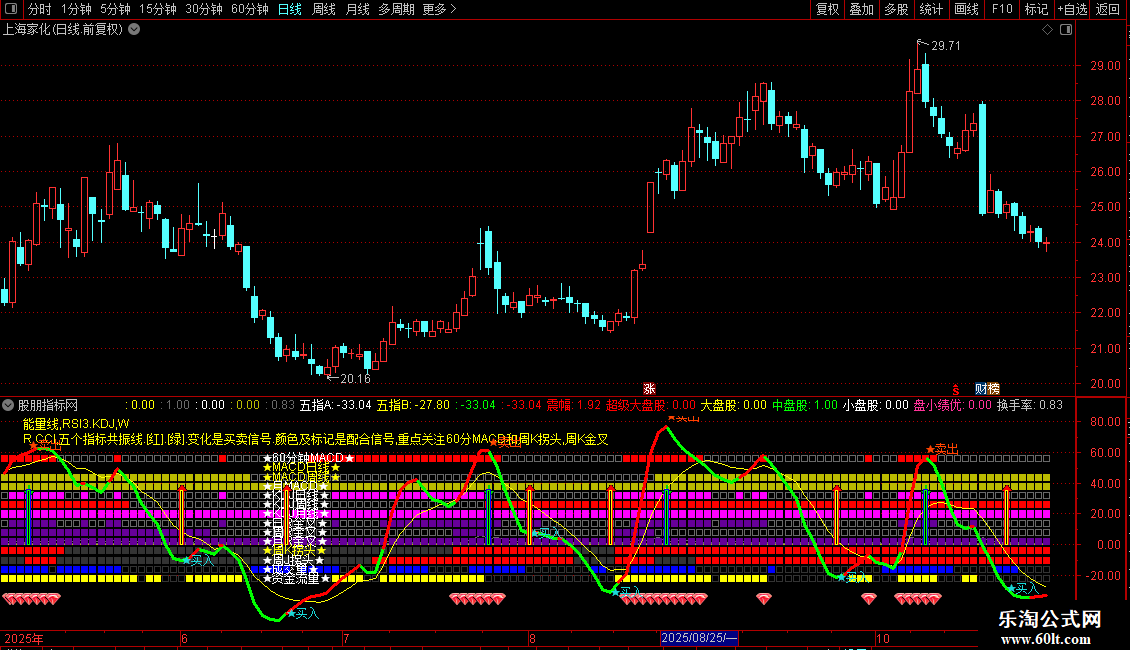Click the ★资金流量★ row label
This screenshot has width=1130, height=650.
pos(295,578)
